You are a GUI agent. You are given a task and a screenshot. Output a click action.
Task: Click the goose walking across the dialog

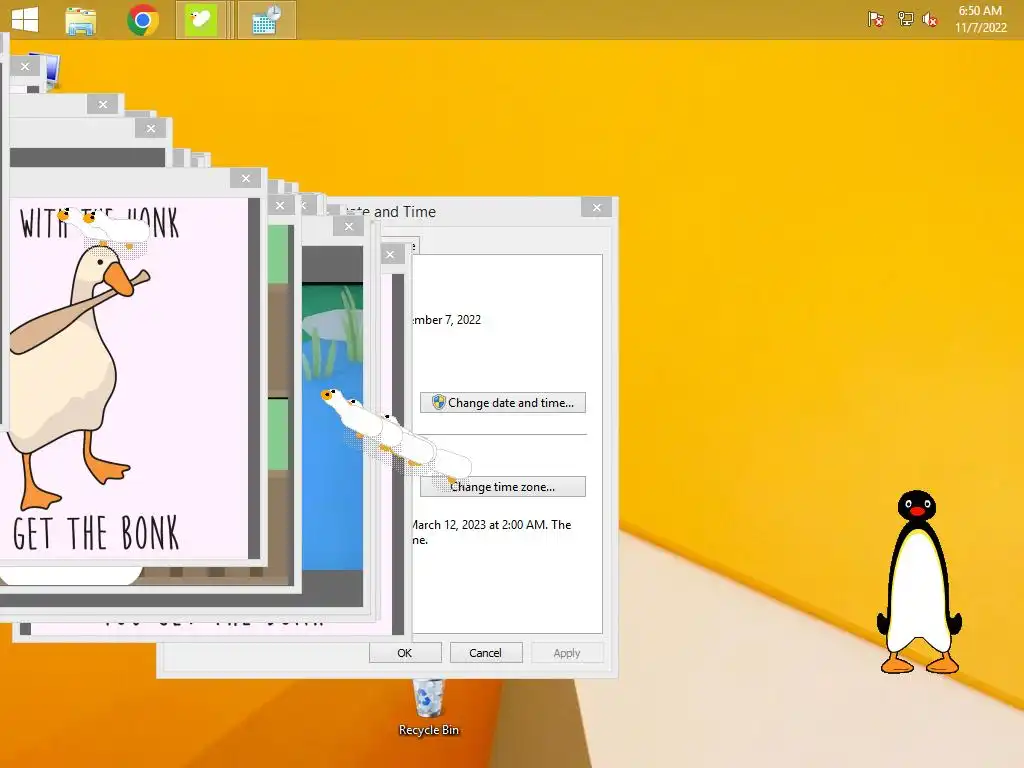396,436
